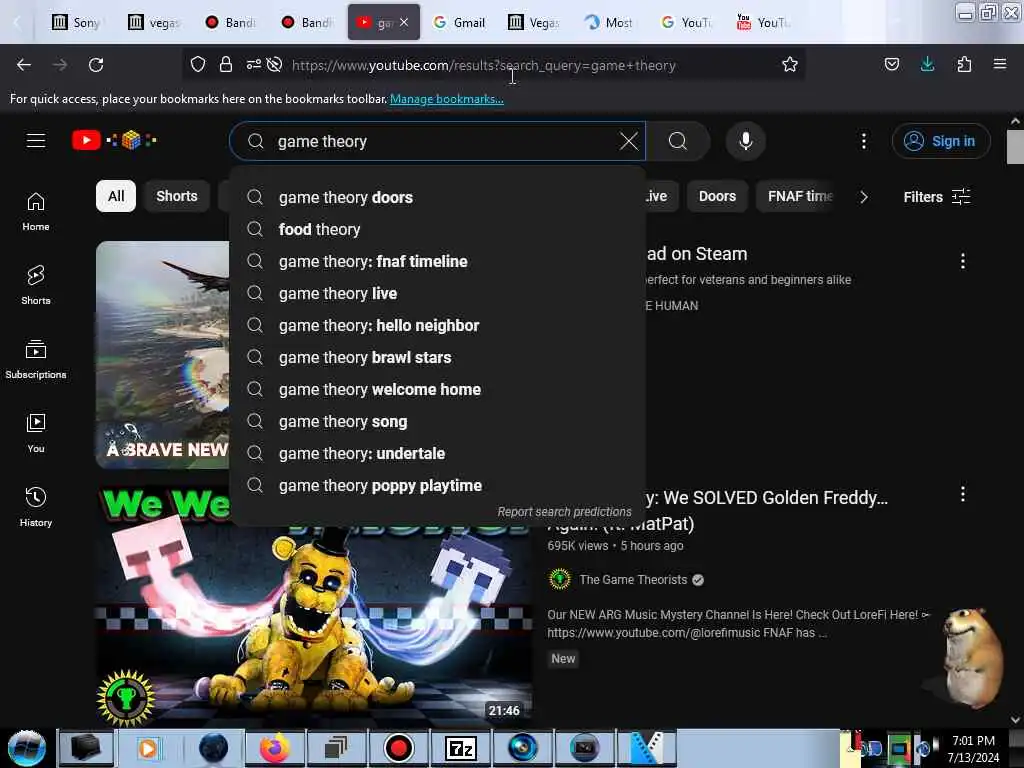The height and width of the screenshot is (768, 1024).
Task: Click the Game Theorists channel avatar
Action: [560, 579]
